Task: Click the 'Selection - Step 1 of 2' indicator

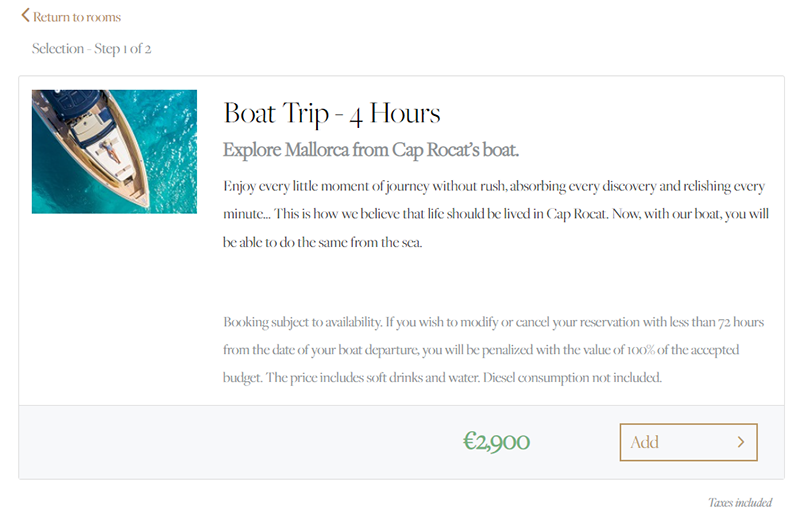Action: click(91, 48)
